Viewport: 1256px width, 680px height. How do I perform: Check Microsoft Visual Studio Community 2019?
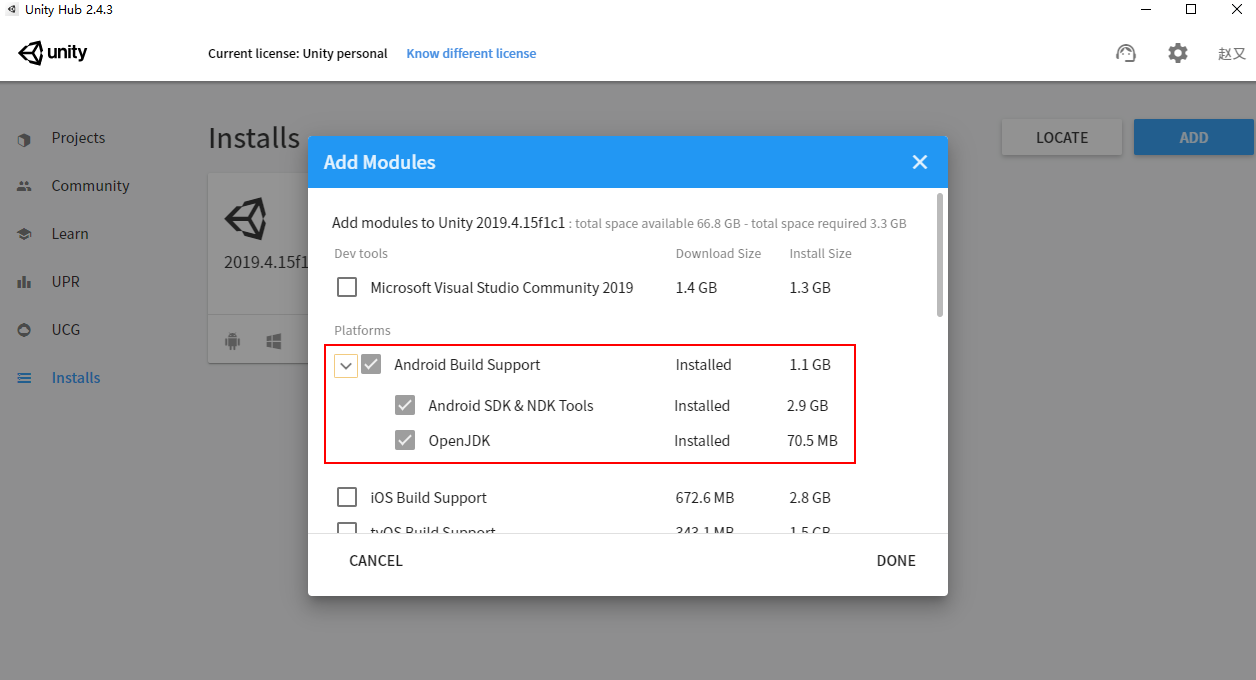pos(347,288)
